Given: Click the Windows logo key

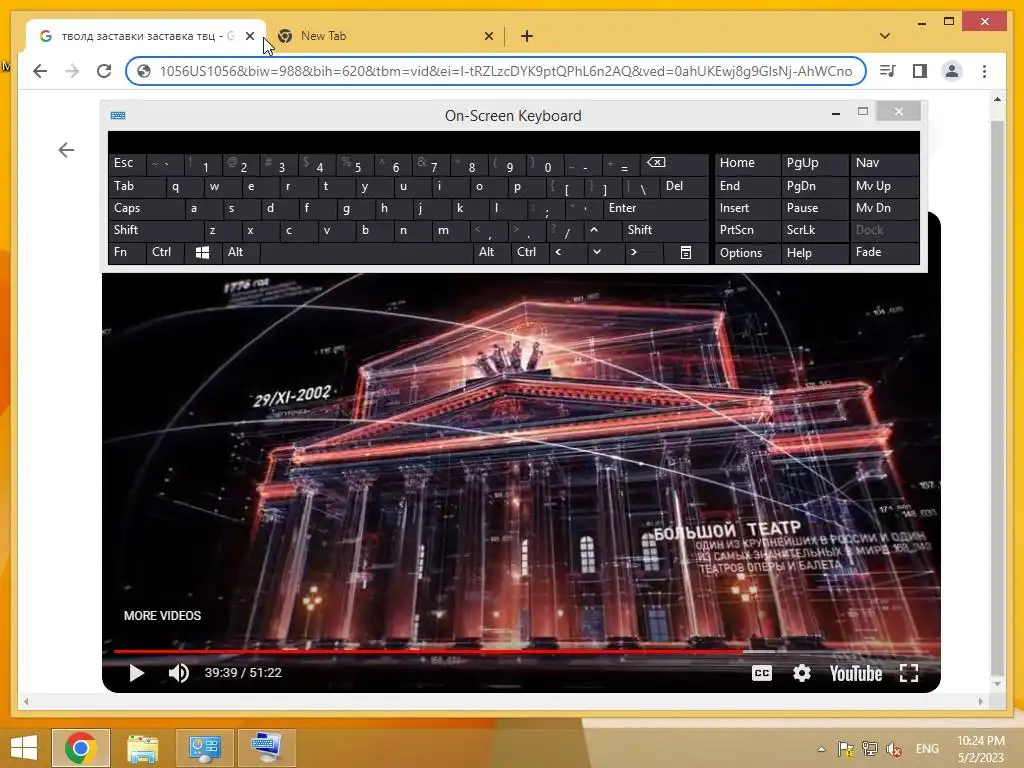Looking at the screenshot, I should 202,253.
